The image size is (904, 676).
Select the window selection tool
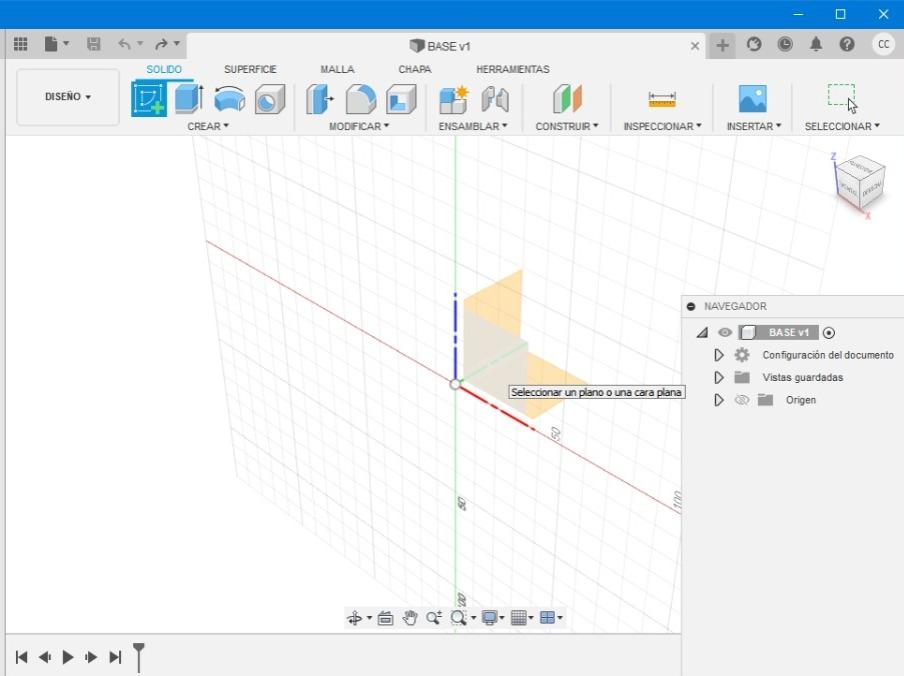coord(842,99)
